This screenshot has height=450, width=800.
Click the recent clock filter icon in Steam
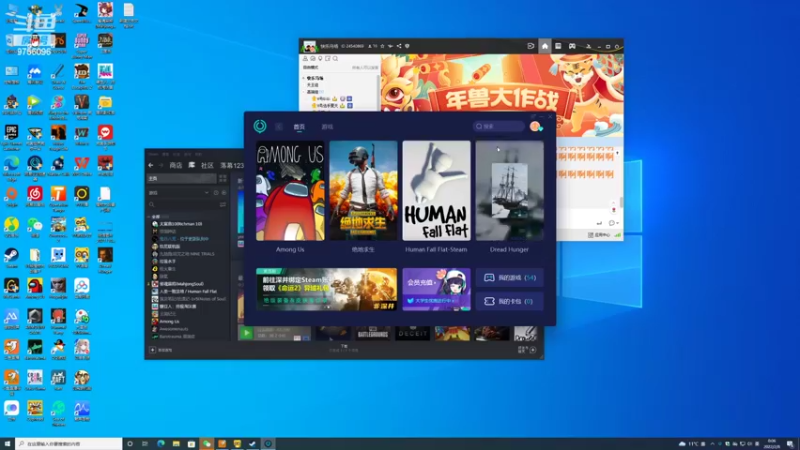pos(216,193)
